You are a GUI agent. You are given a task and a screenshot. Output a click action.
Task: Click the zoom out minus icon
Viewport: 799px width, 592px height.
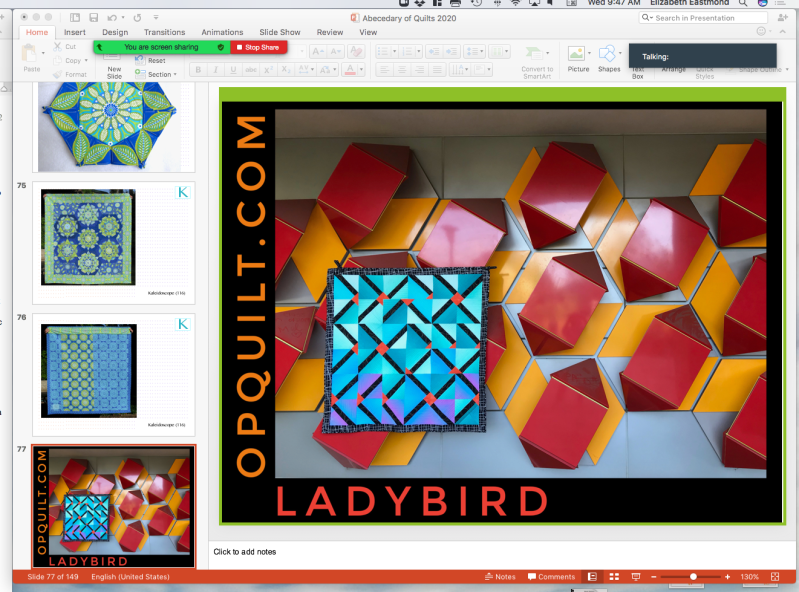(x=654, y=577)
